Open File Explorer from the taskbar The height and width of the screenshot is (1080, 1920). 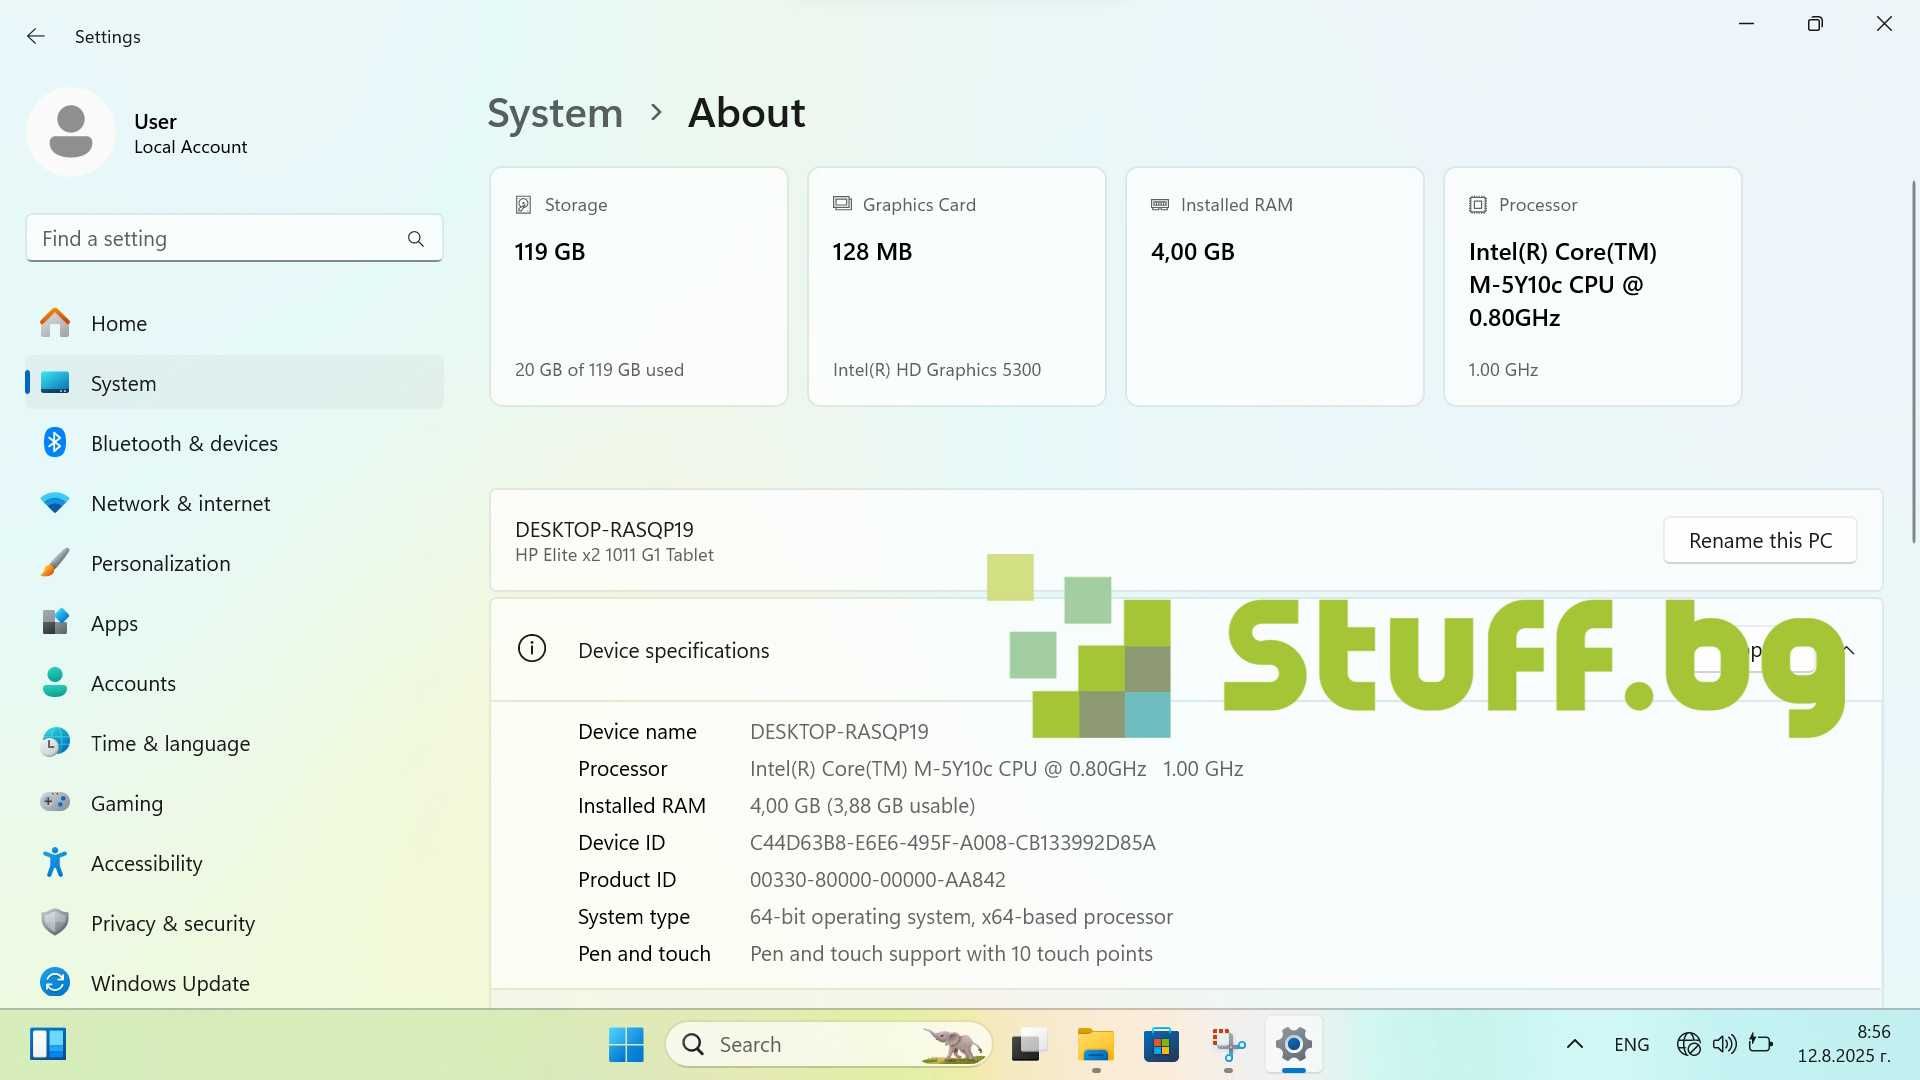[1095, 1045]
